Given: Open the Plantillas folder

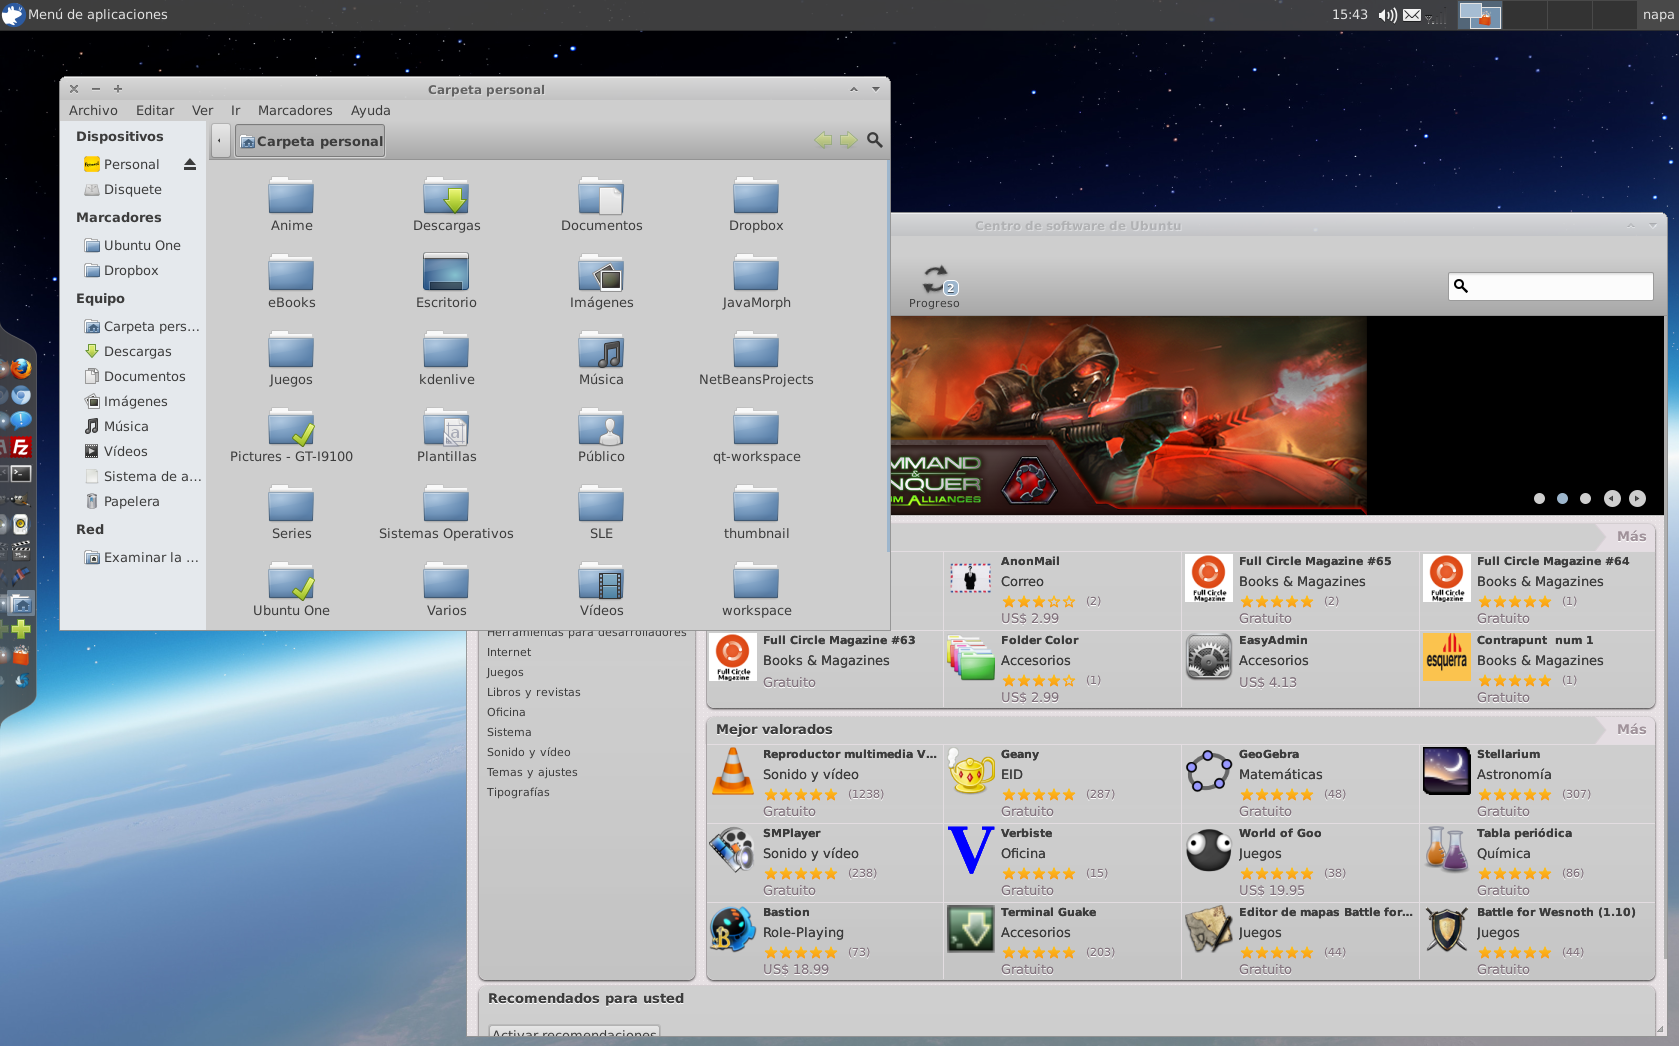Looking at the screenshot, I should [446, 435].
